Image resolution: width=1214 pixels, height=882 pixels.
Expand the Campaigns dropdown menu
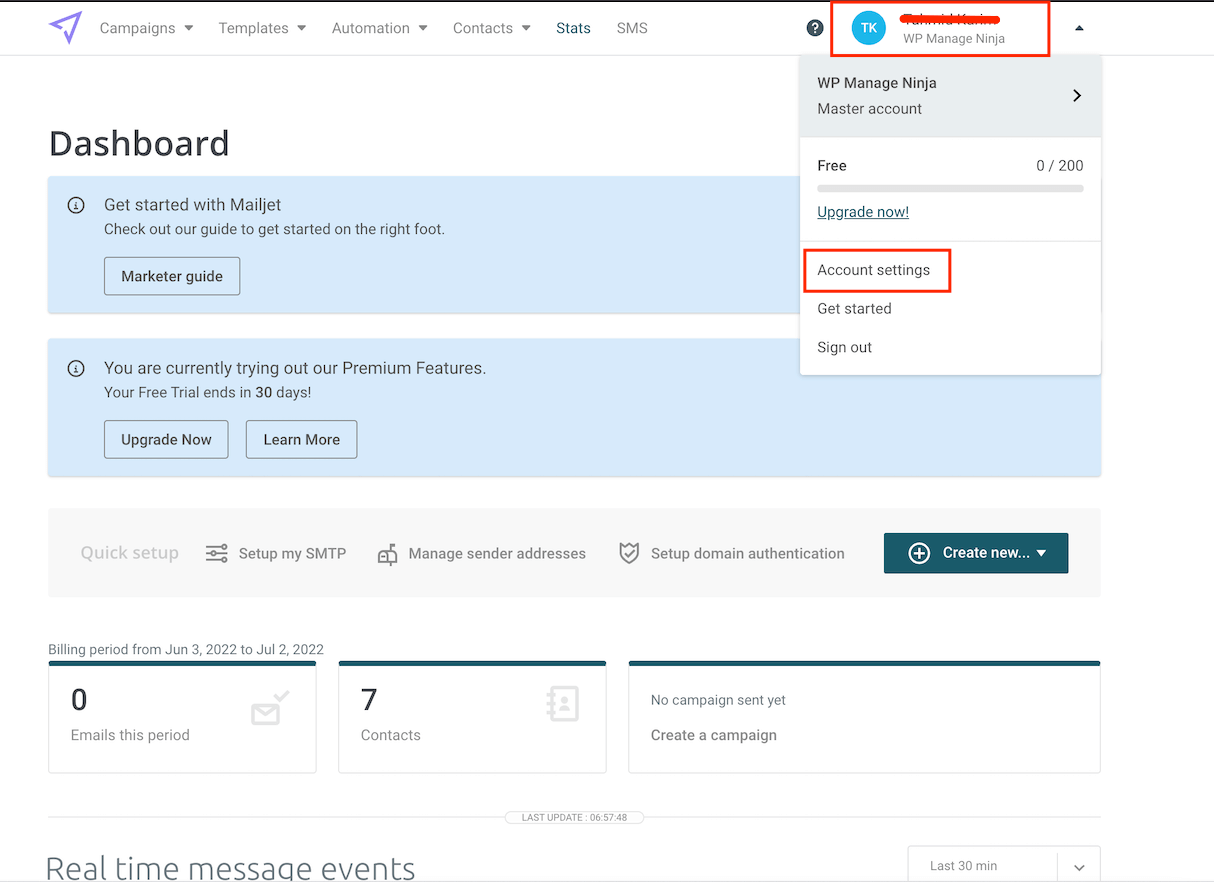(x=146, y=28)
